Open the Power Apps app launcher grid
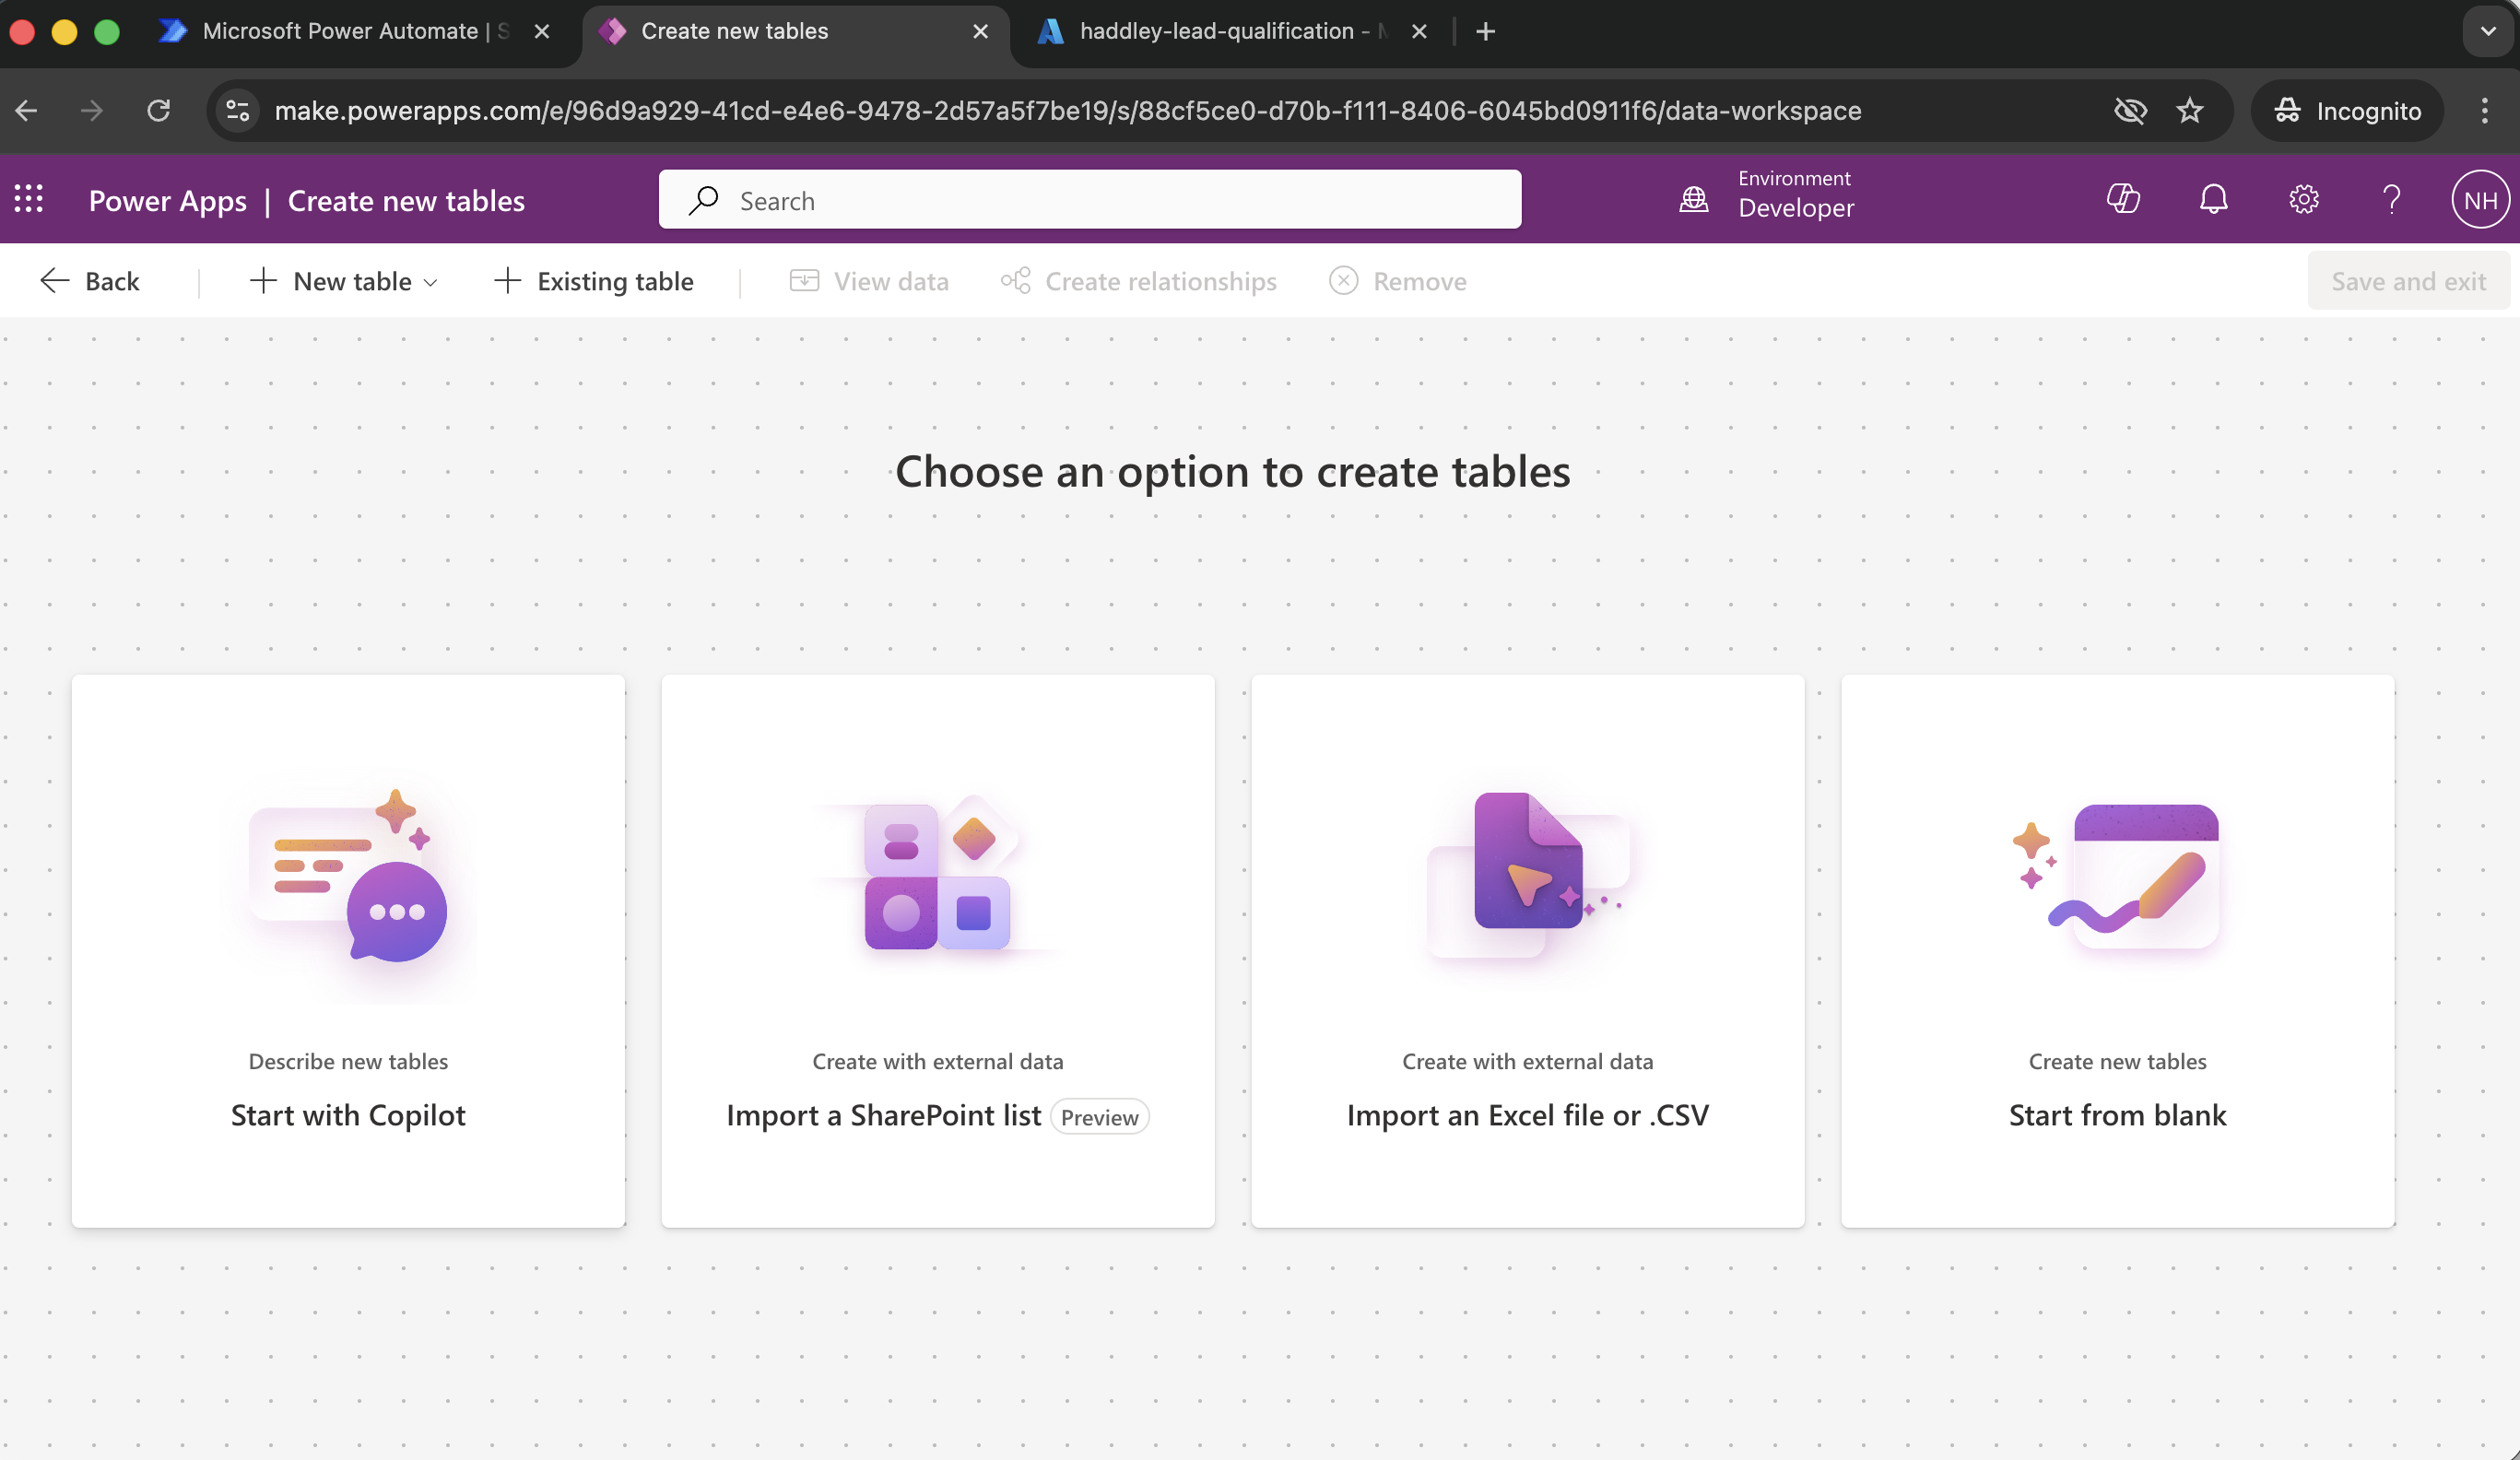The height and width of the screenshot is (1460, 2520). coord(28,199)
